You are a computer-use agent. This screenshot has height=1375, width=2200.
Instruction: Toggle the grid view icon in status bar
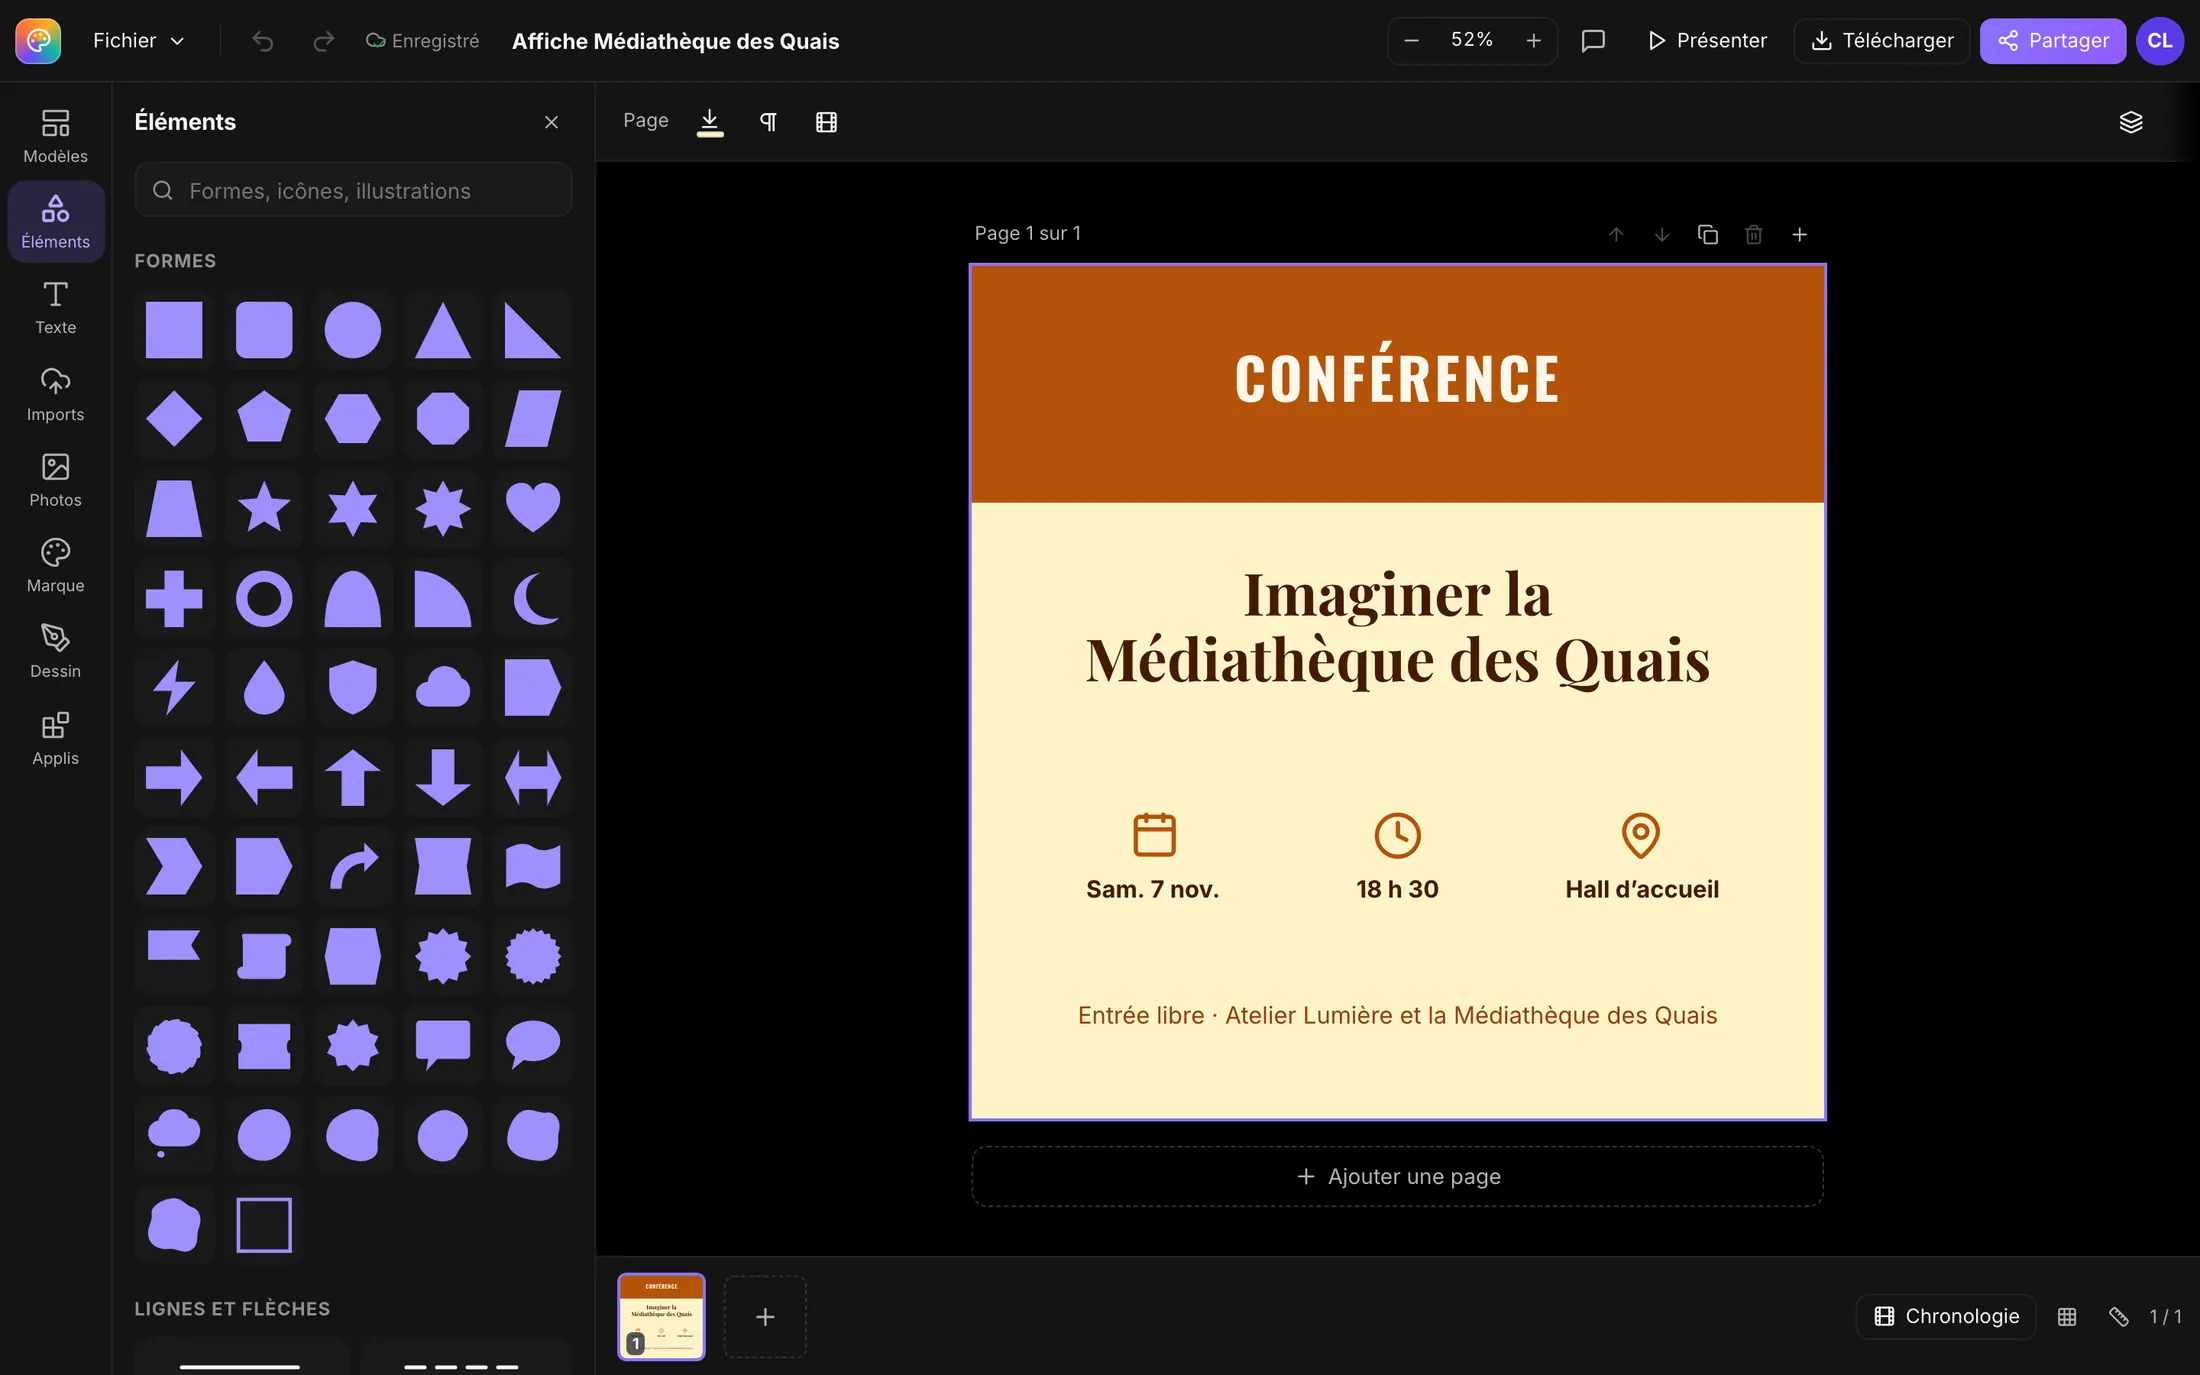pyautogui.click(x=2067, y=1317)
